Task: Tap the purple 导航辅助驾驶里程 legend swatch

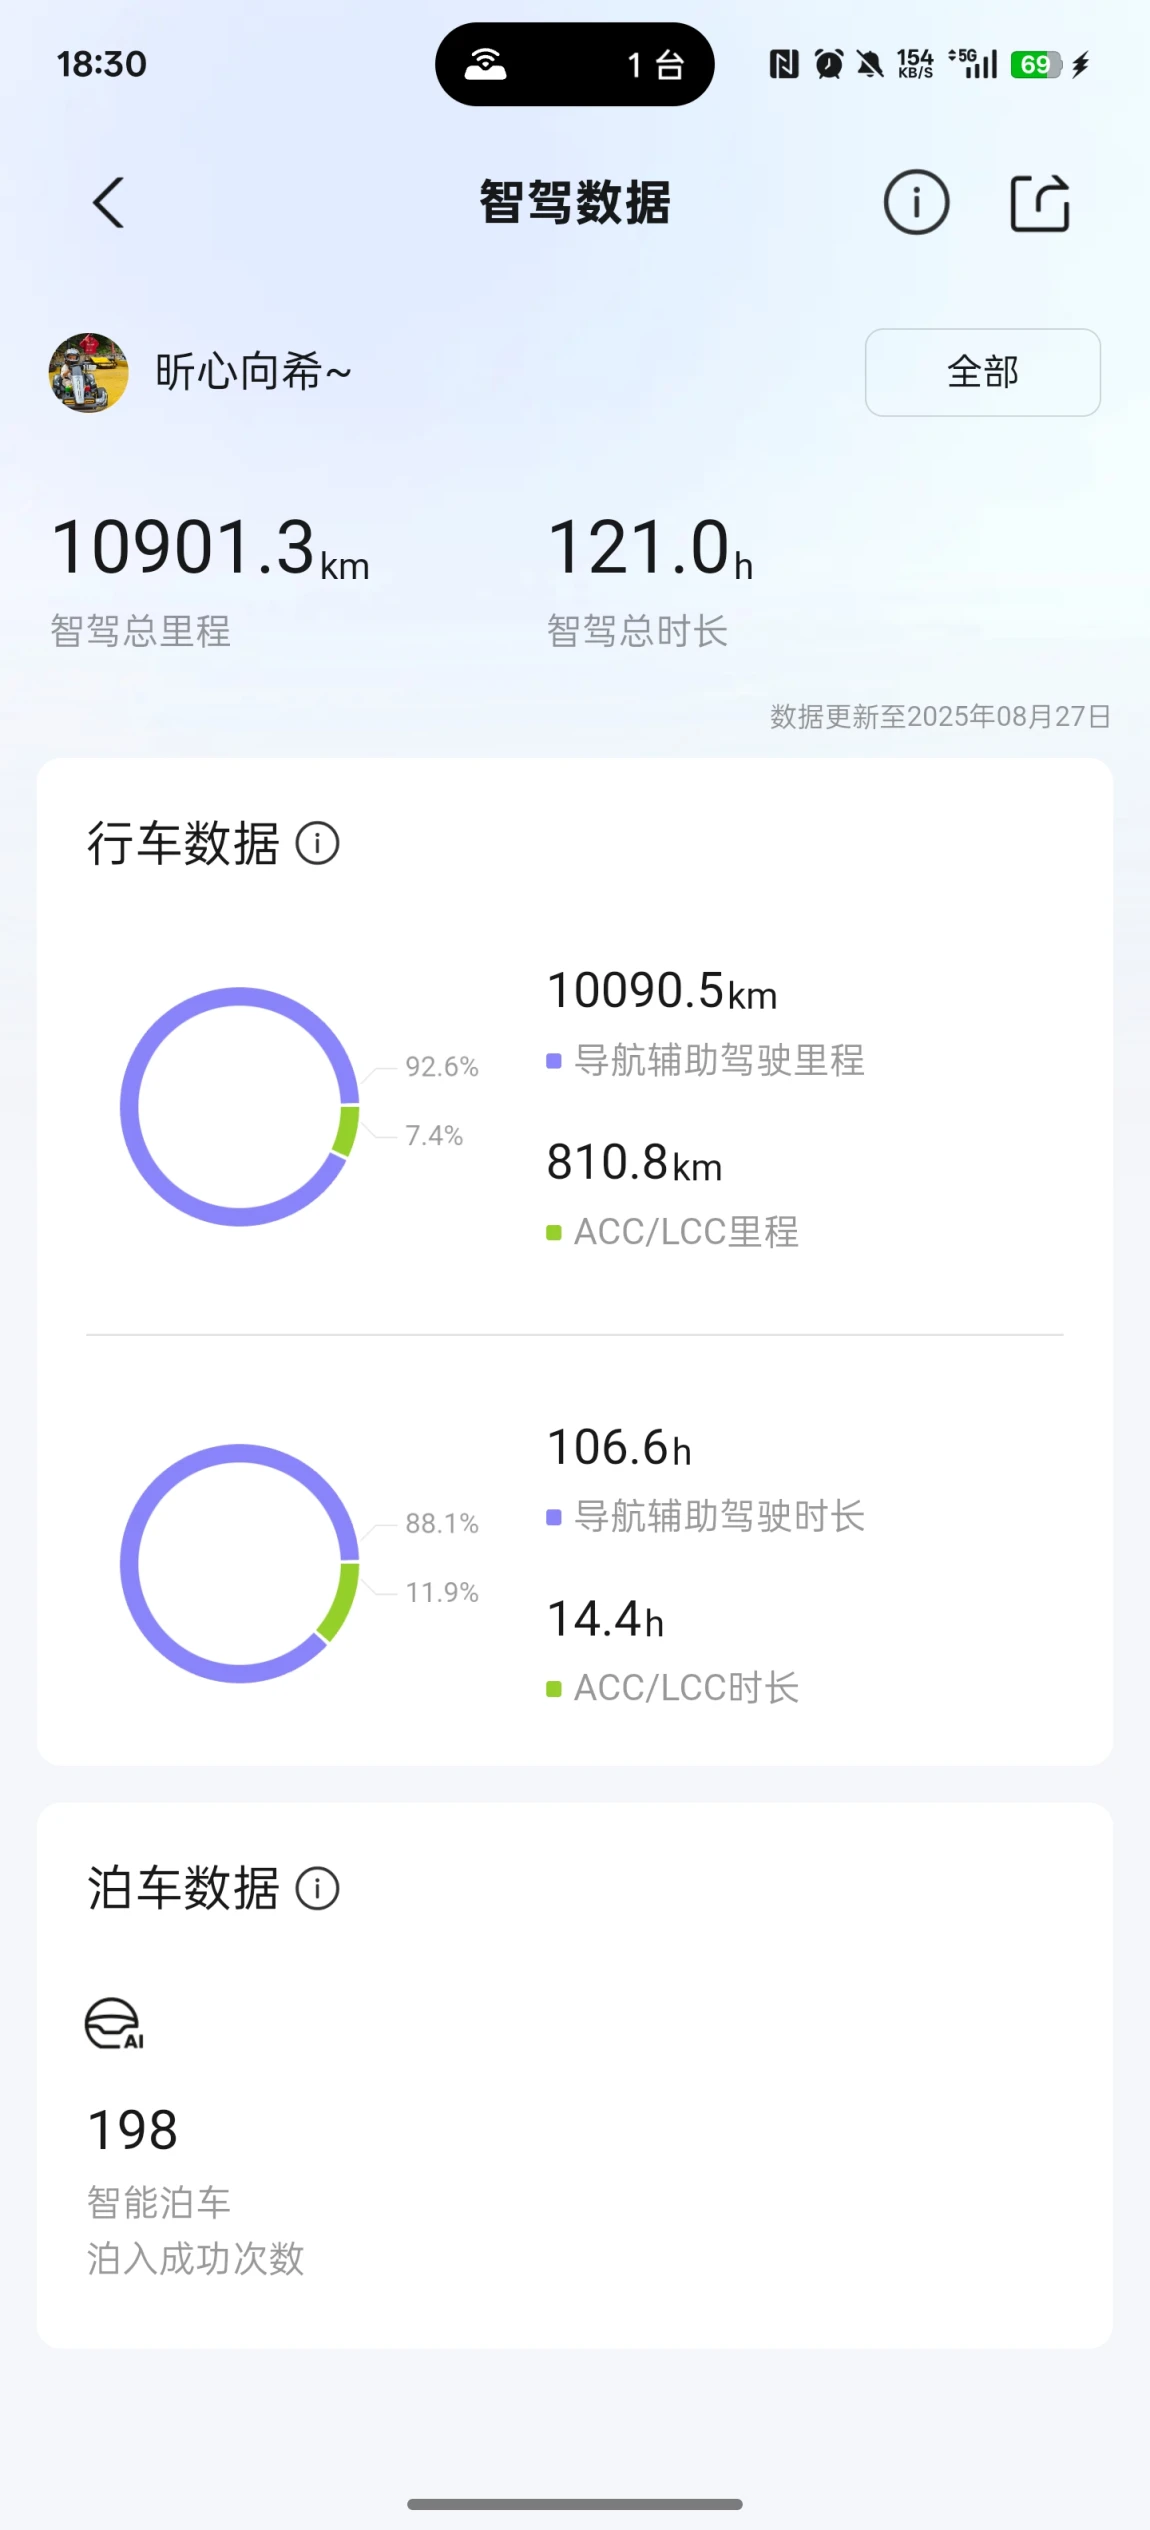Action: (x=554, y=1061)
